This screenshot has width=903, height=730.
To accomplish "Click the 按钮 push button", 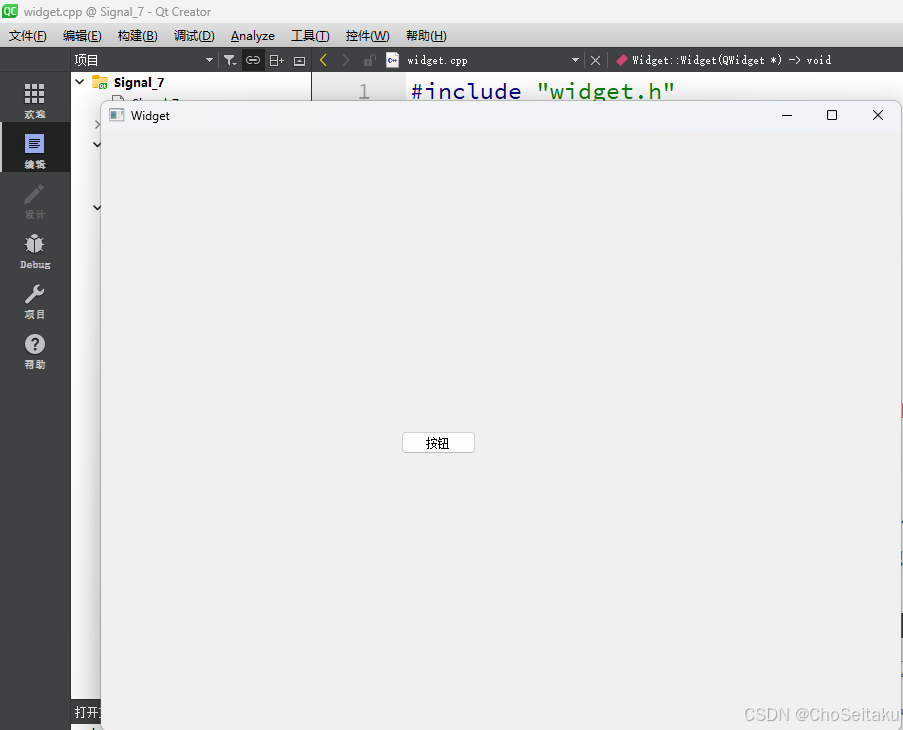I will [438, 443].
